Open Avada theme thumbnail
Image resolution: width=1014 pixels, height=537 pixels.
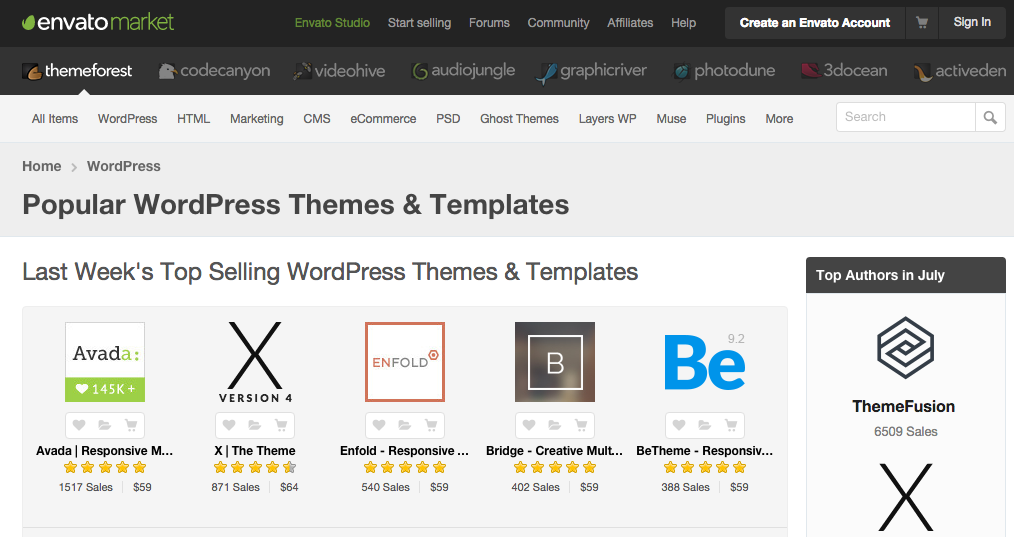105,362
